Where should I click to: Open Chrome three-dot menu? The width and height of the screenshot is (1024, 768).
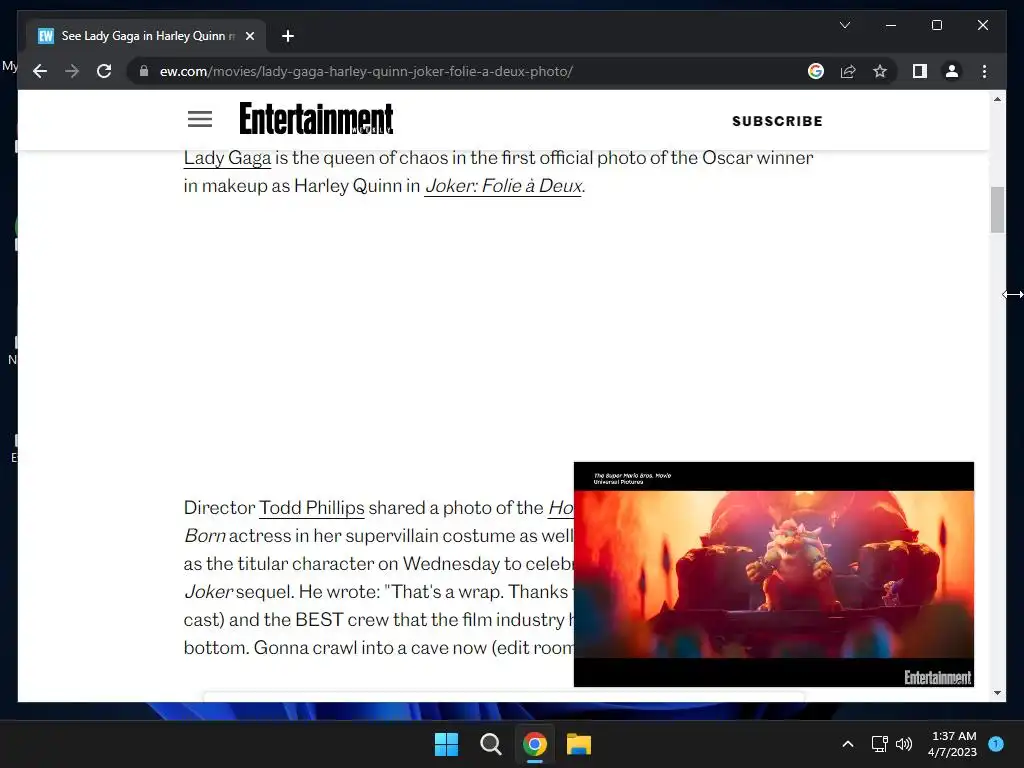coord(984,71)
